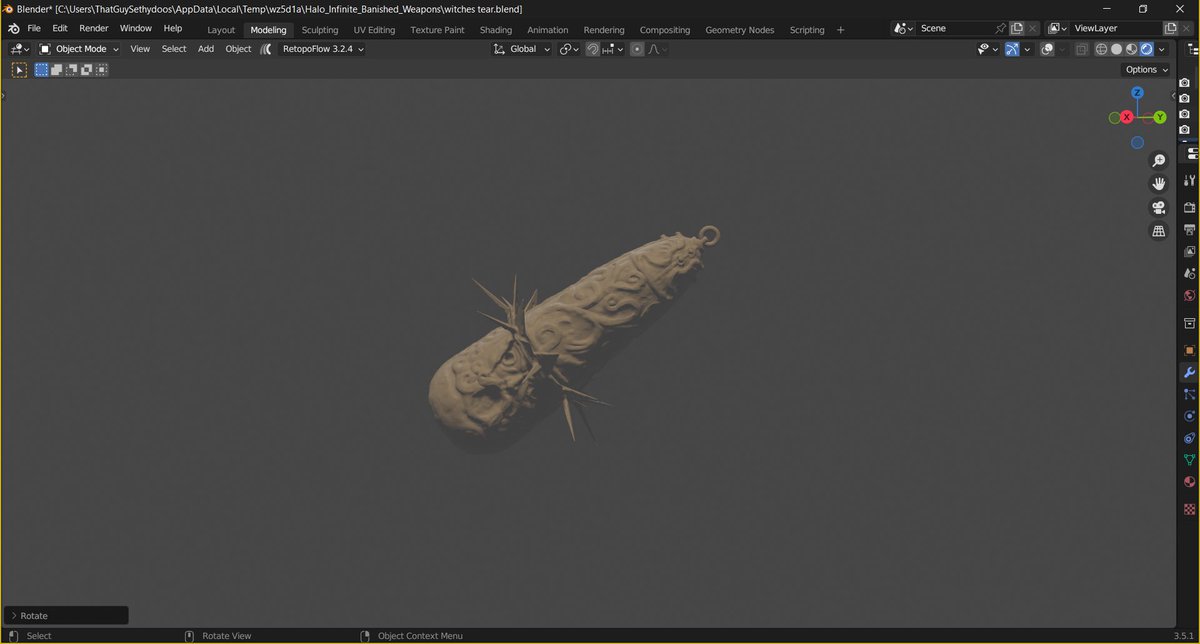The height and width of the screenshot is (644, 1200).
Task: Open the Help menu
Action: coord(172,29)
